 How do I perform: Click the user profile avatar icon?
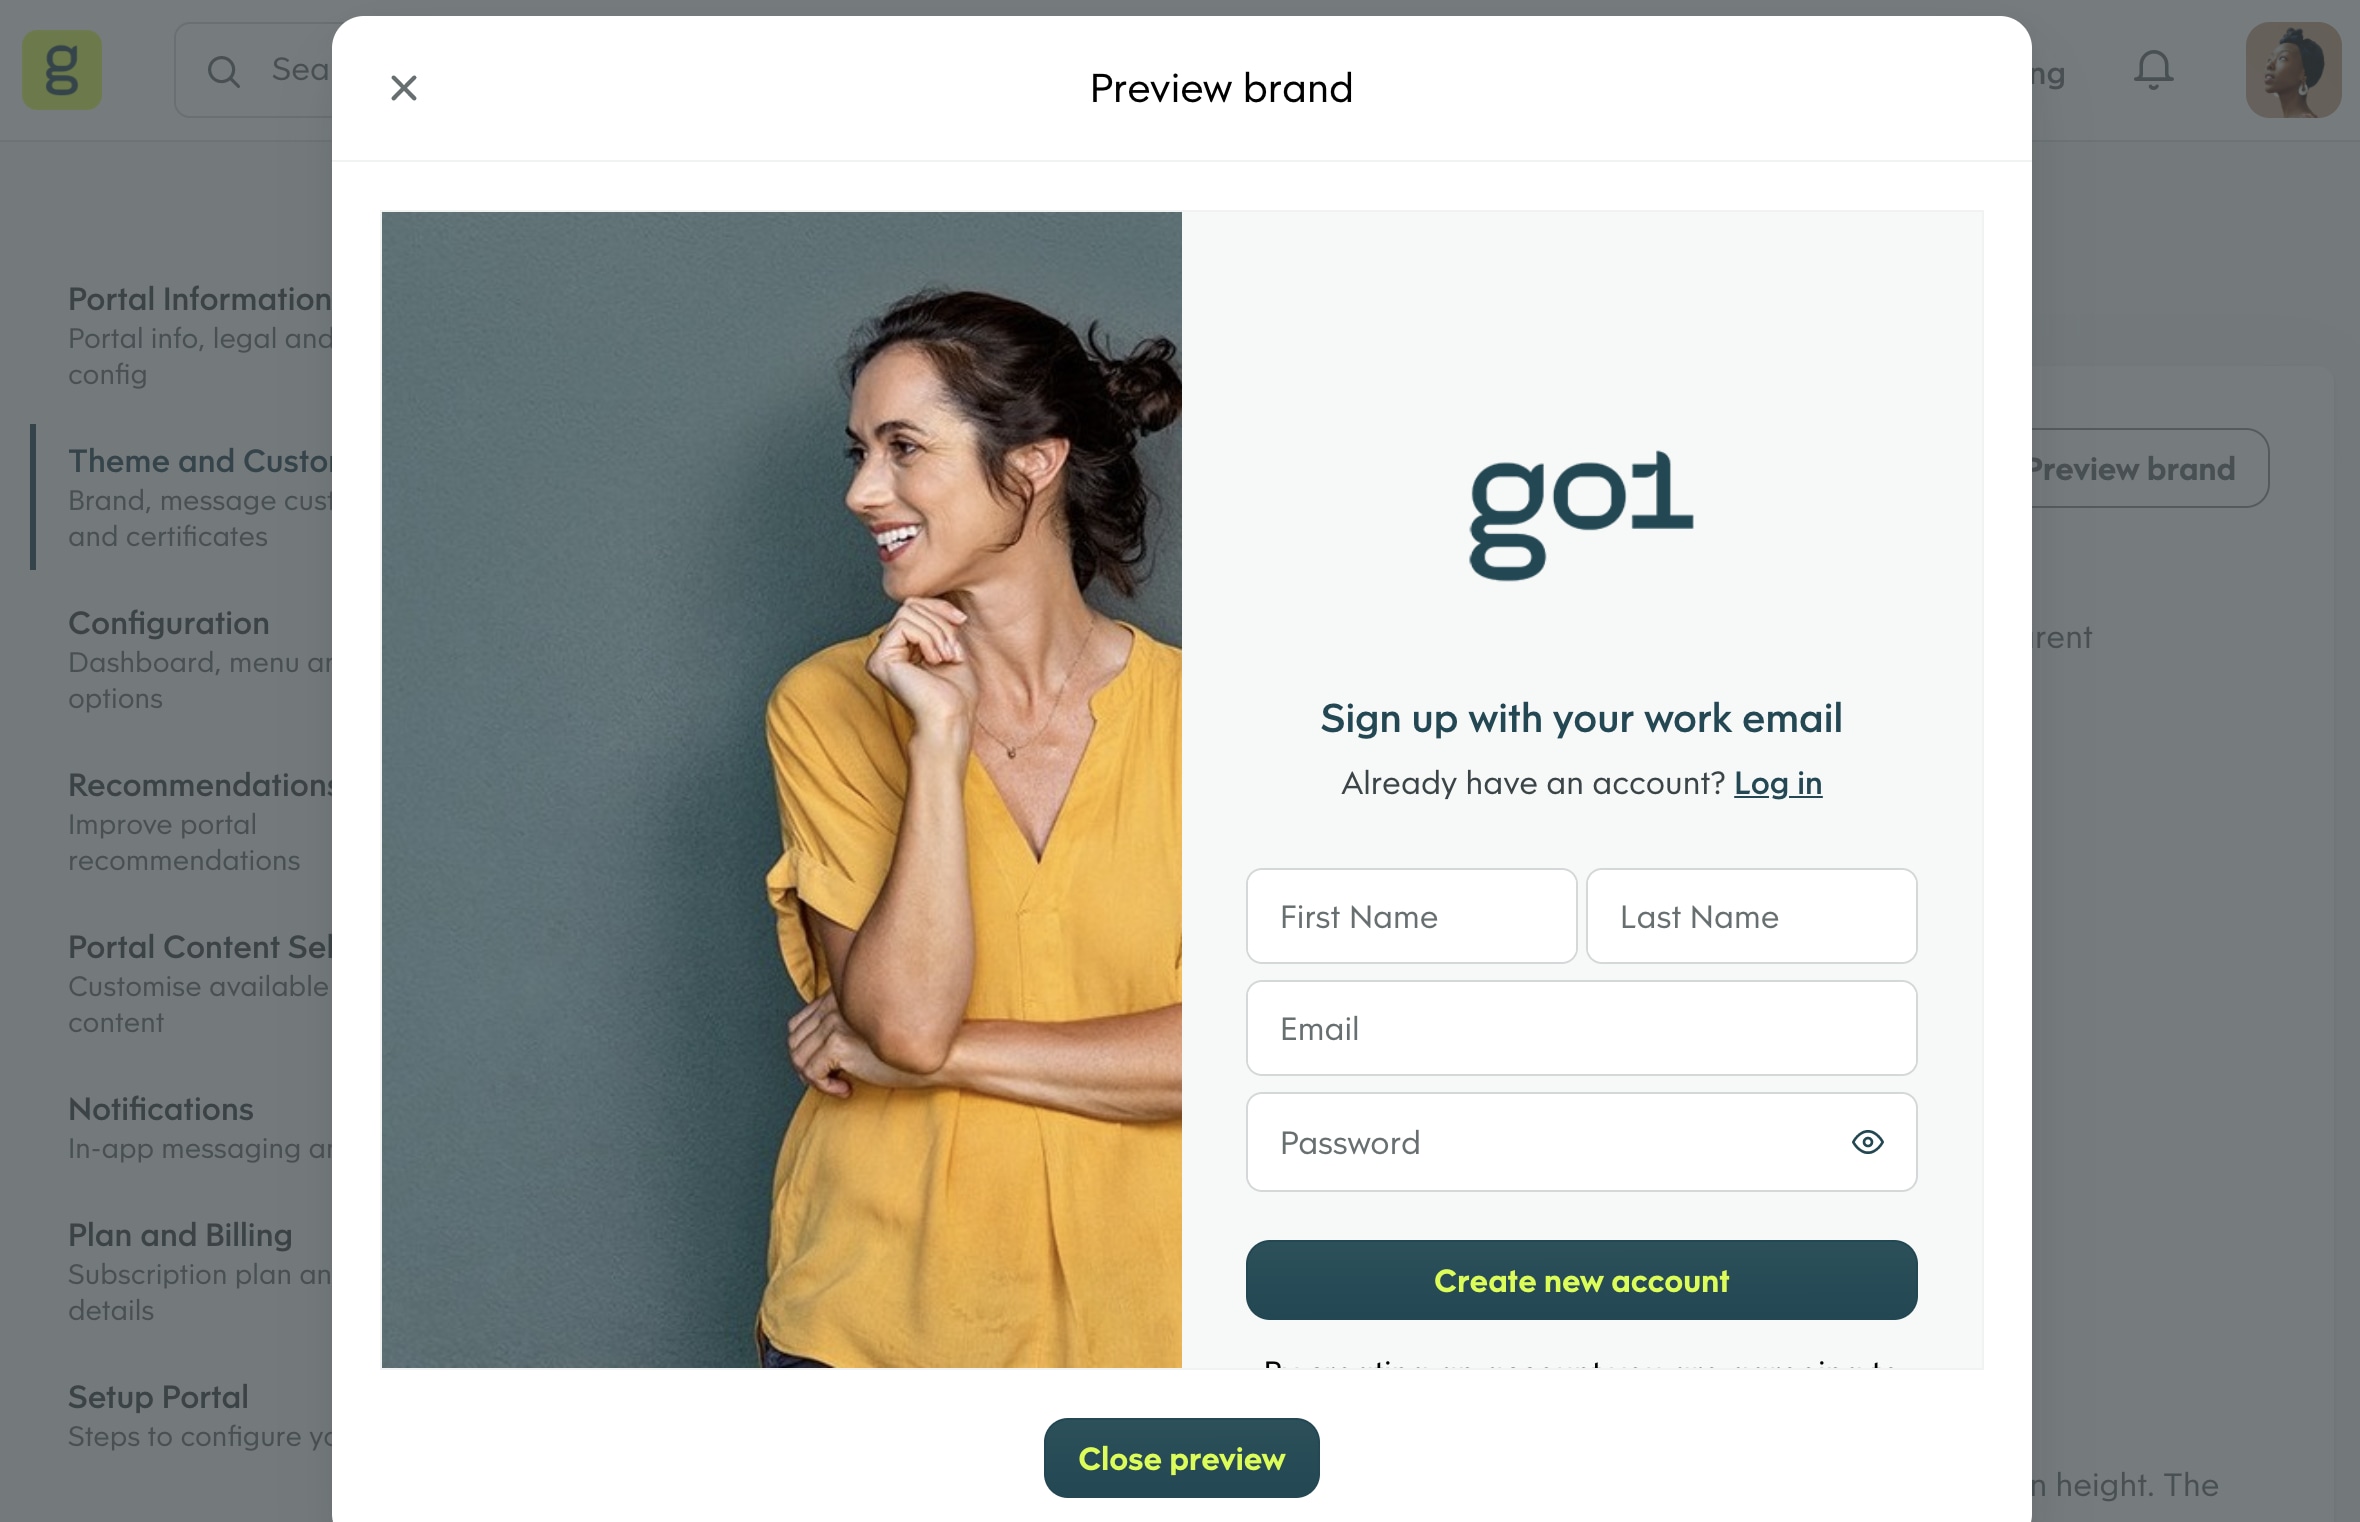tap(2291, 69)
